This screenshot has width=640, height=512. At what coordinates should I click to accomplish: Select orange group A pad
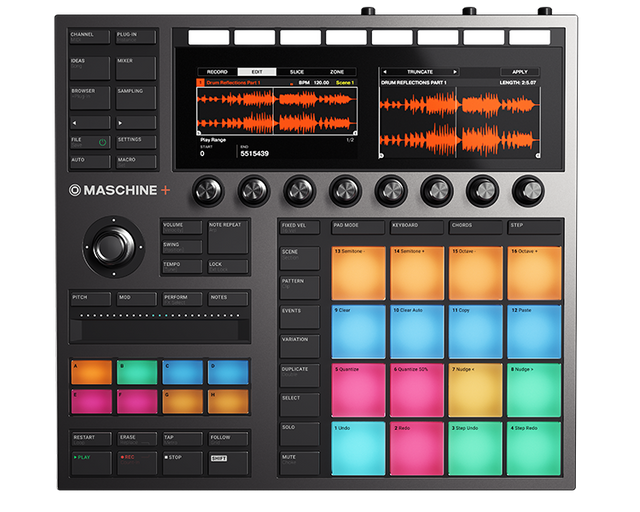tap(91, 373)
